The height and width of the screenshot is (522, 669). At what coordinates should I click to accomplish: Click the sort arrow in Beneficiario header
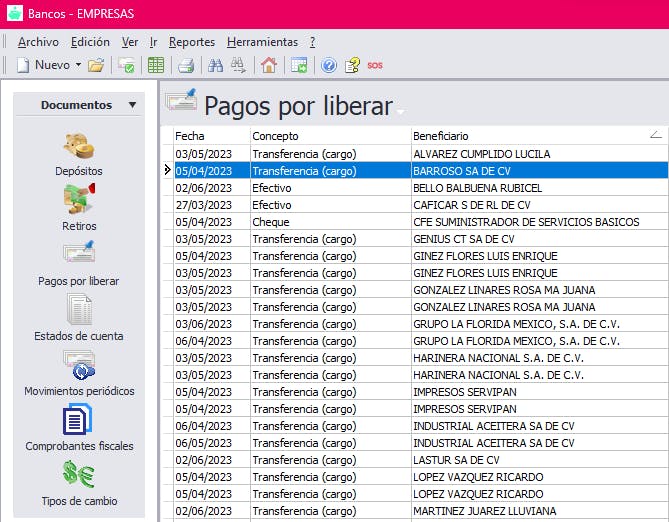[656, 135]
